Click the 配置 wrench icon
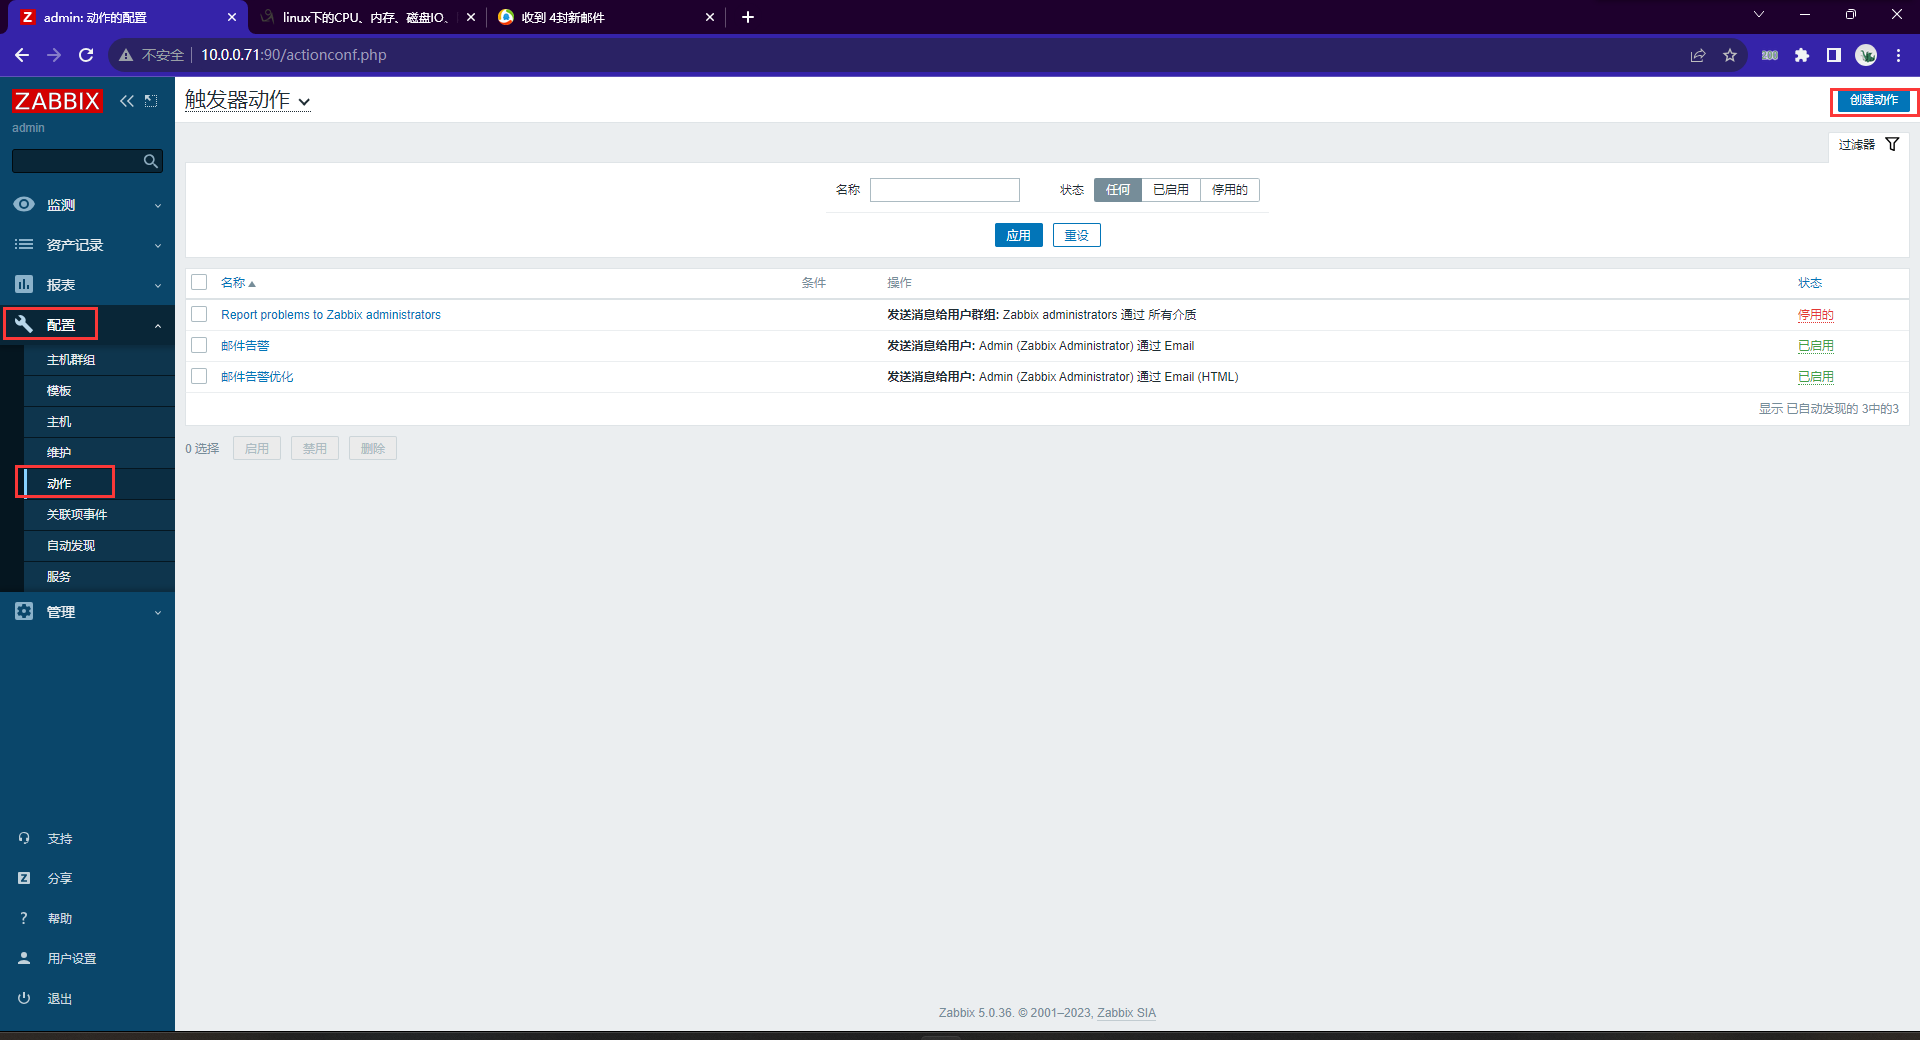The width and height of the screenshot is (1920, 1040). tap(24, 324)
